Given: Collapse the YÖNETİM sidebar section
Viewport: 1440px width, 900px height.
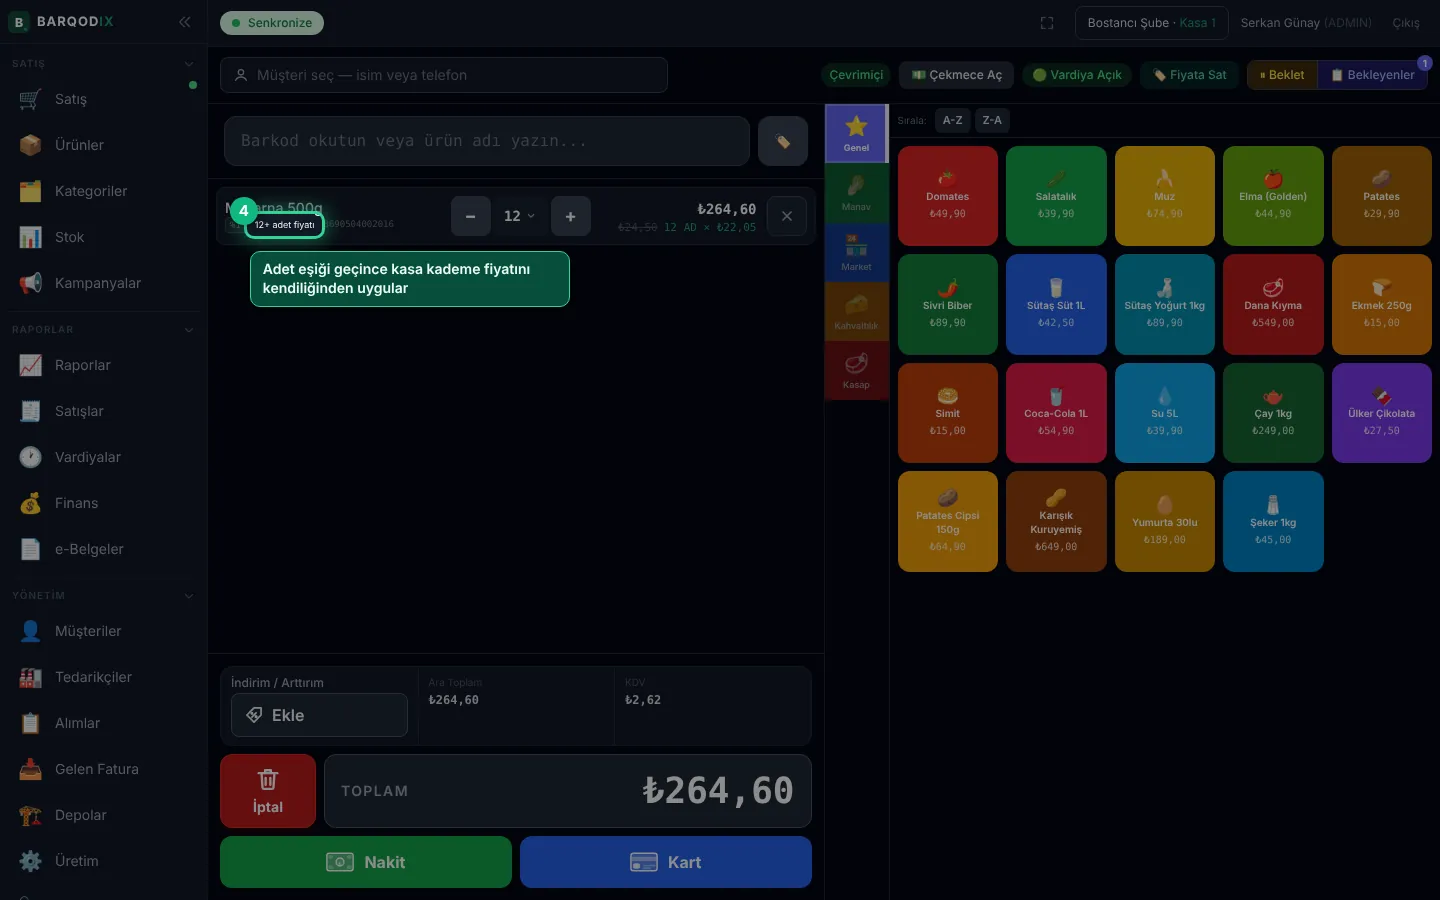Looking at the screenshot, I should point(189,596).
